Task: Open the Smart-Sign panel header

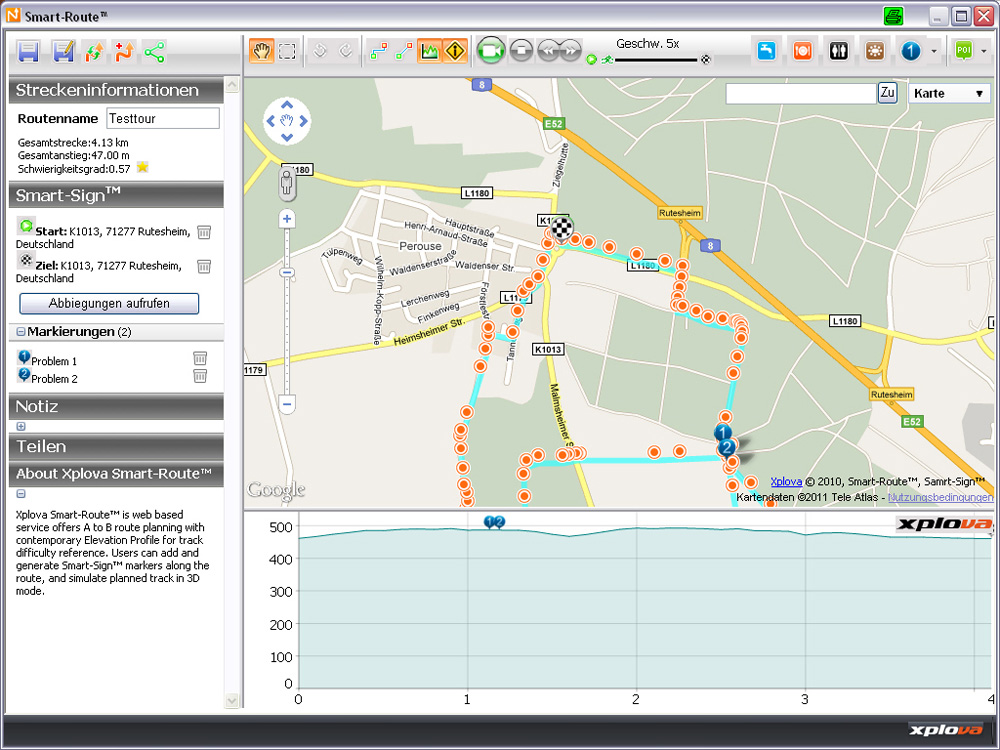Action: click(x=116, y=195)
